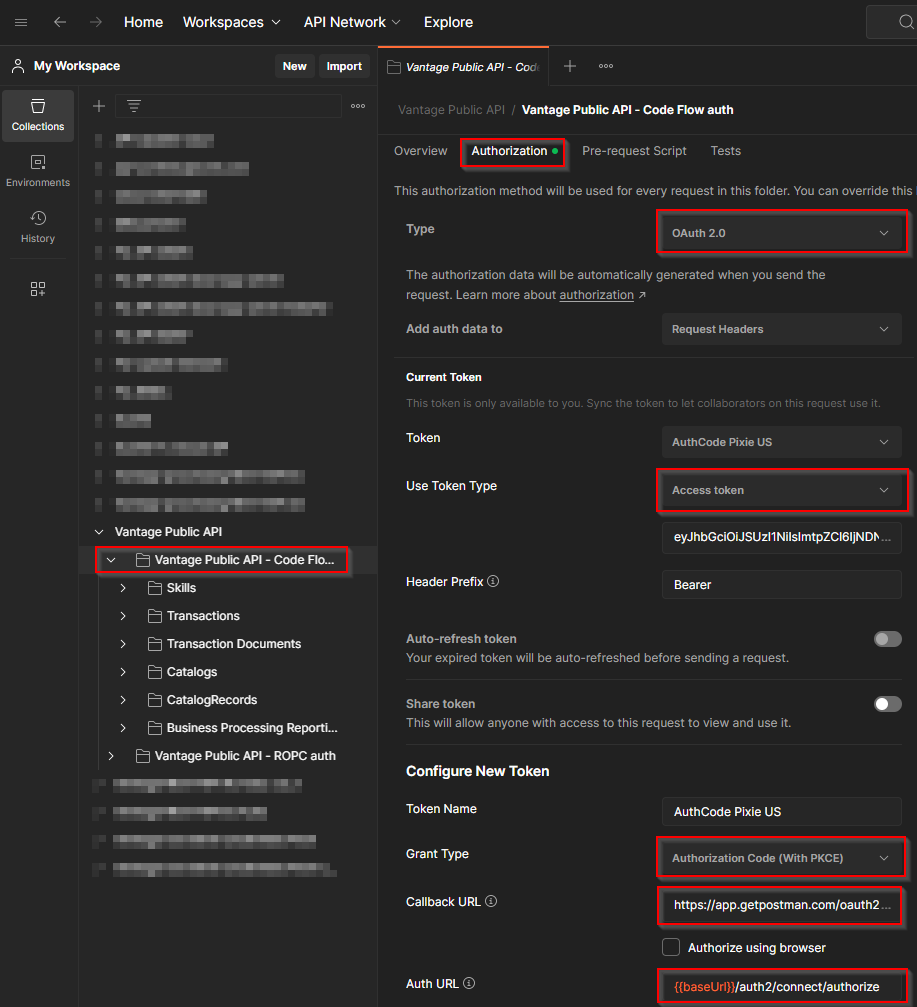Open collections panel three-dot options
This screenshot has width=917, height=1007.
pos(358,106)
